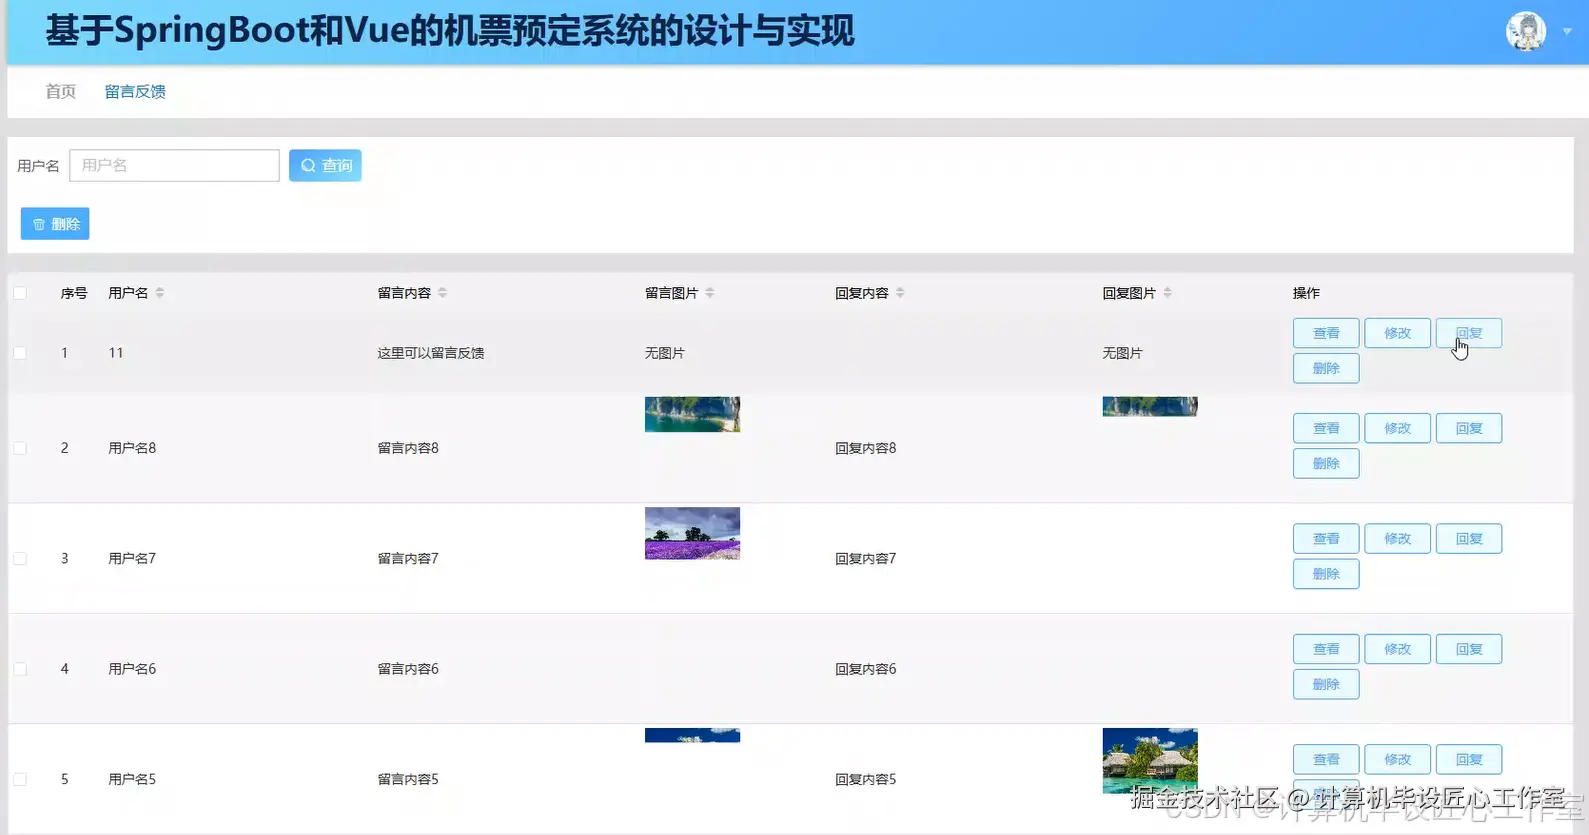Viewport: 1589px width, 835px height.
Task: Check the checkbox for row 用户名8
Action: tap(20, 448)
